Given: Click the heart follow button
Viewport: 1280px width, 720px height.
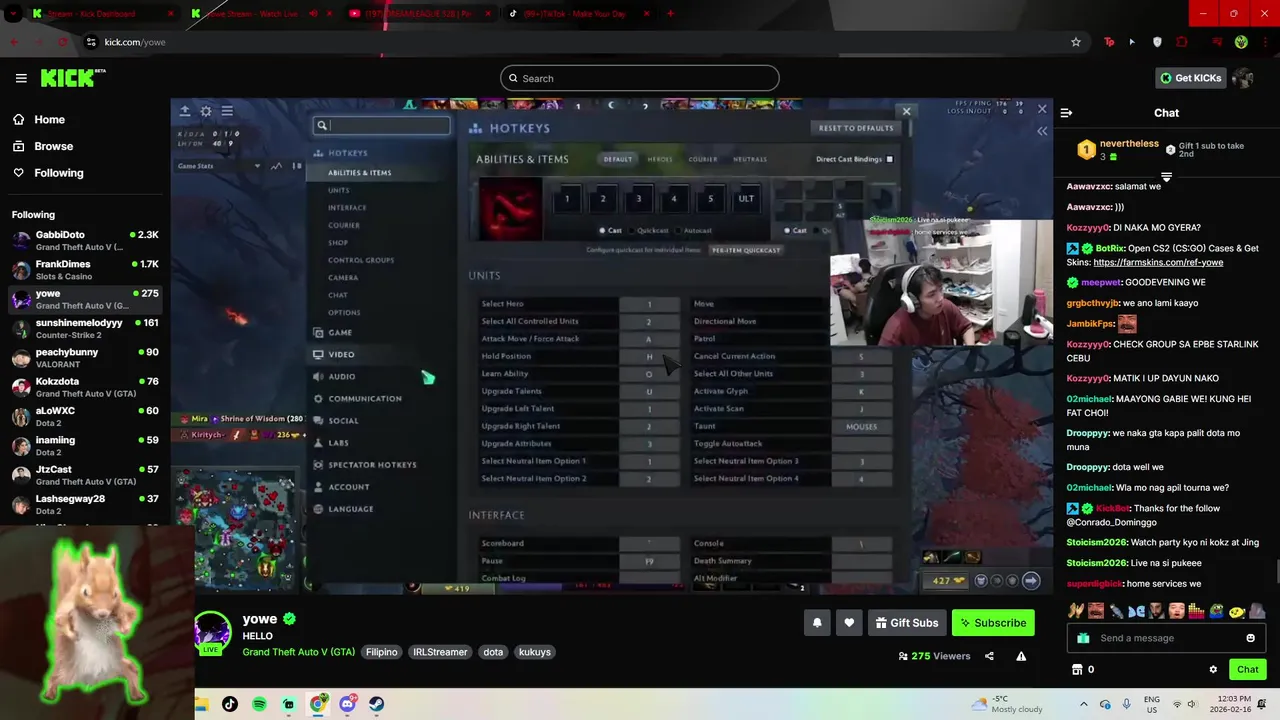Looking at the screenshot, I should [849, 623].
